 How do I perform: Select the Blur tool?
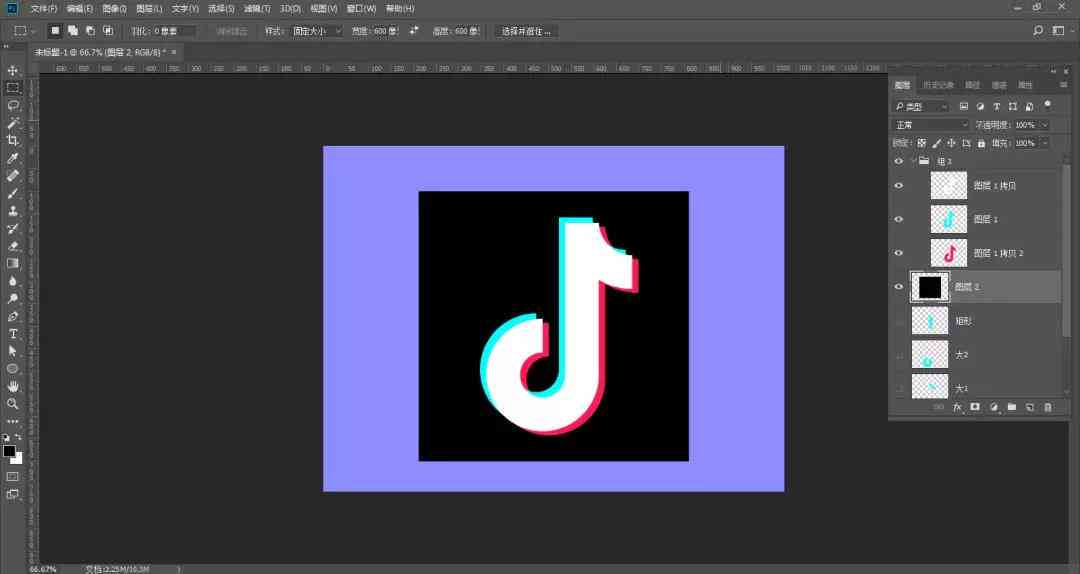(12, 281)
